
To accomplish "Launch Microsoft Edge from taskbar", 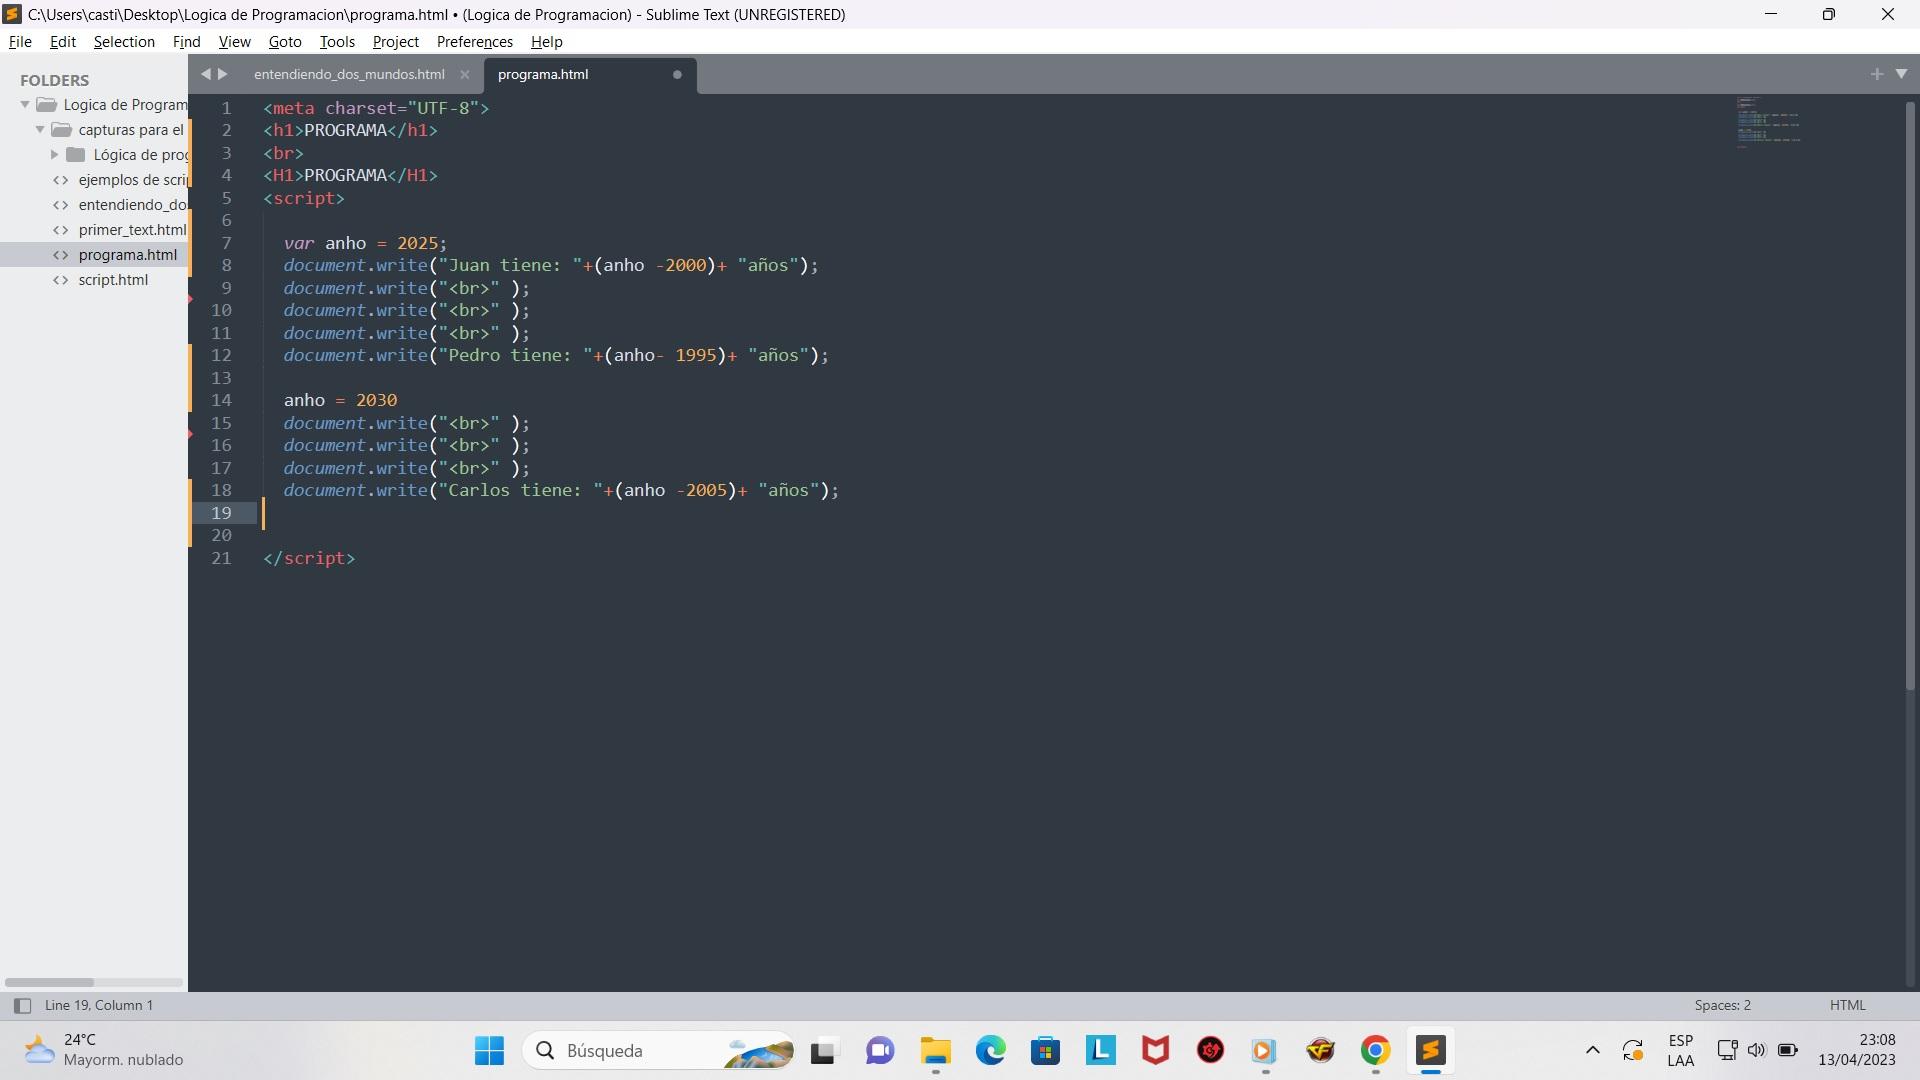I will point(991,1051).
